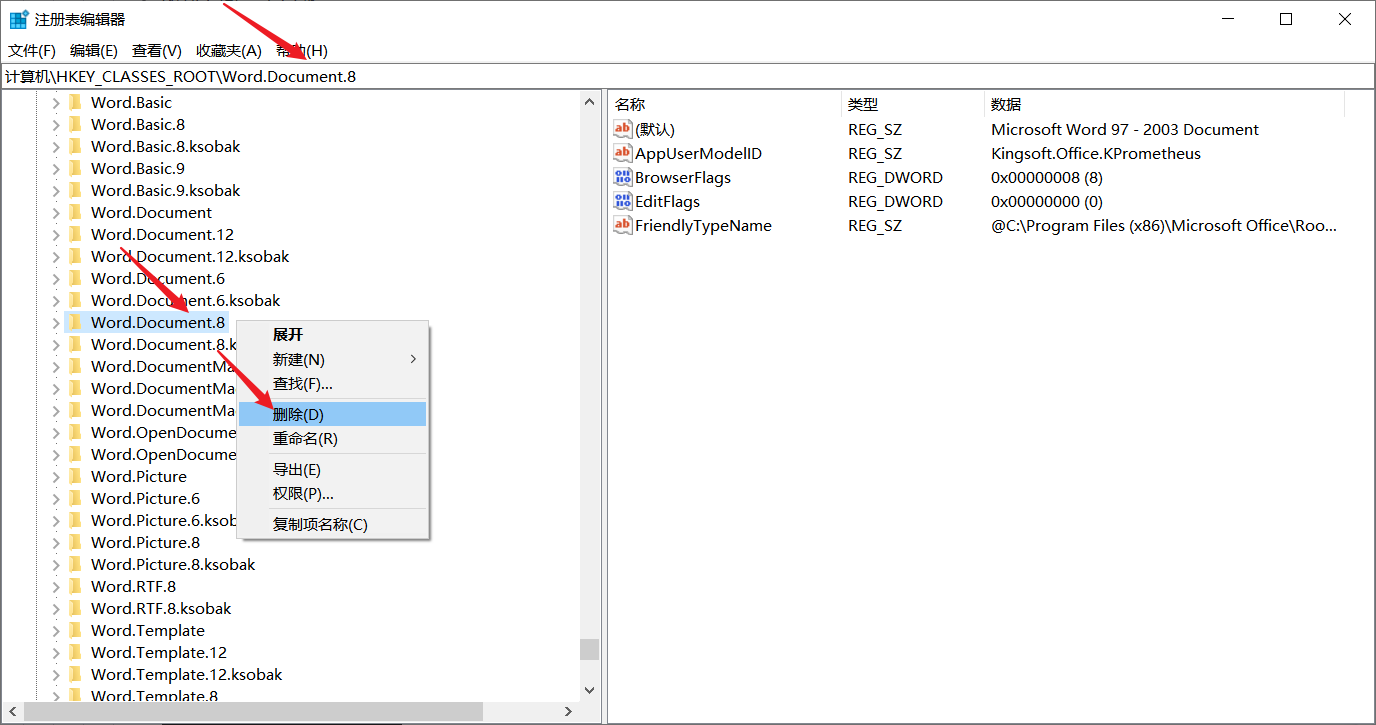1376x725 pixels.
Task: Select the Word.Document.12 tree label
Action: pos(162,234)
